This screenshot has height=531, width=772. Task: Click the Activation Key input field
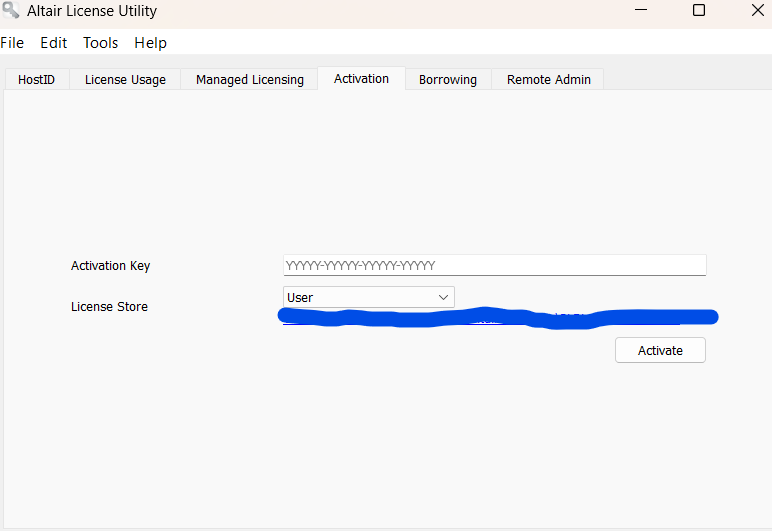(495, 265)
